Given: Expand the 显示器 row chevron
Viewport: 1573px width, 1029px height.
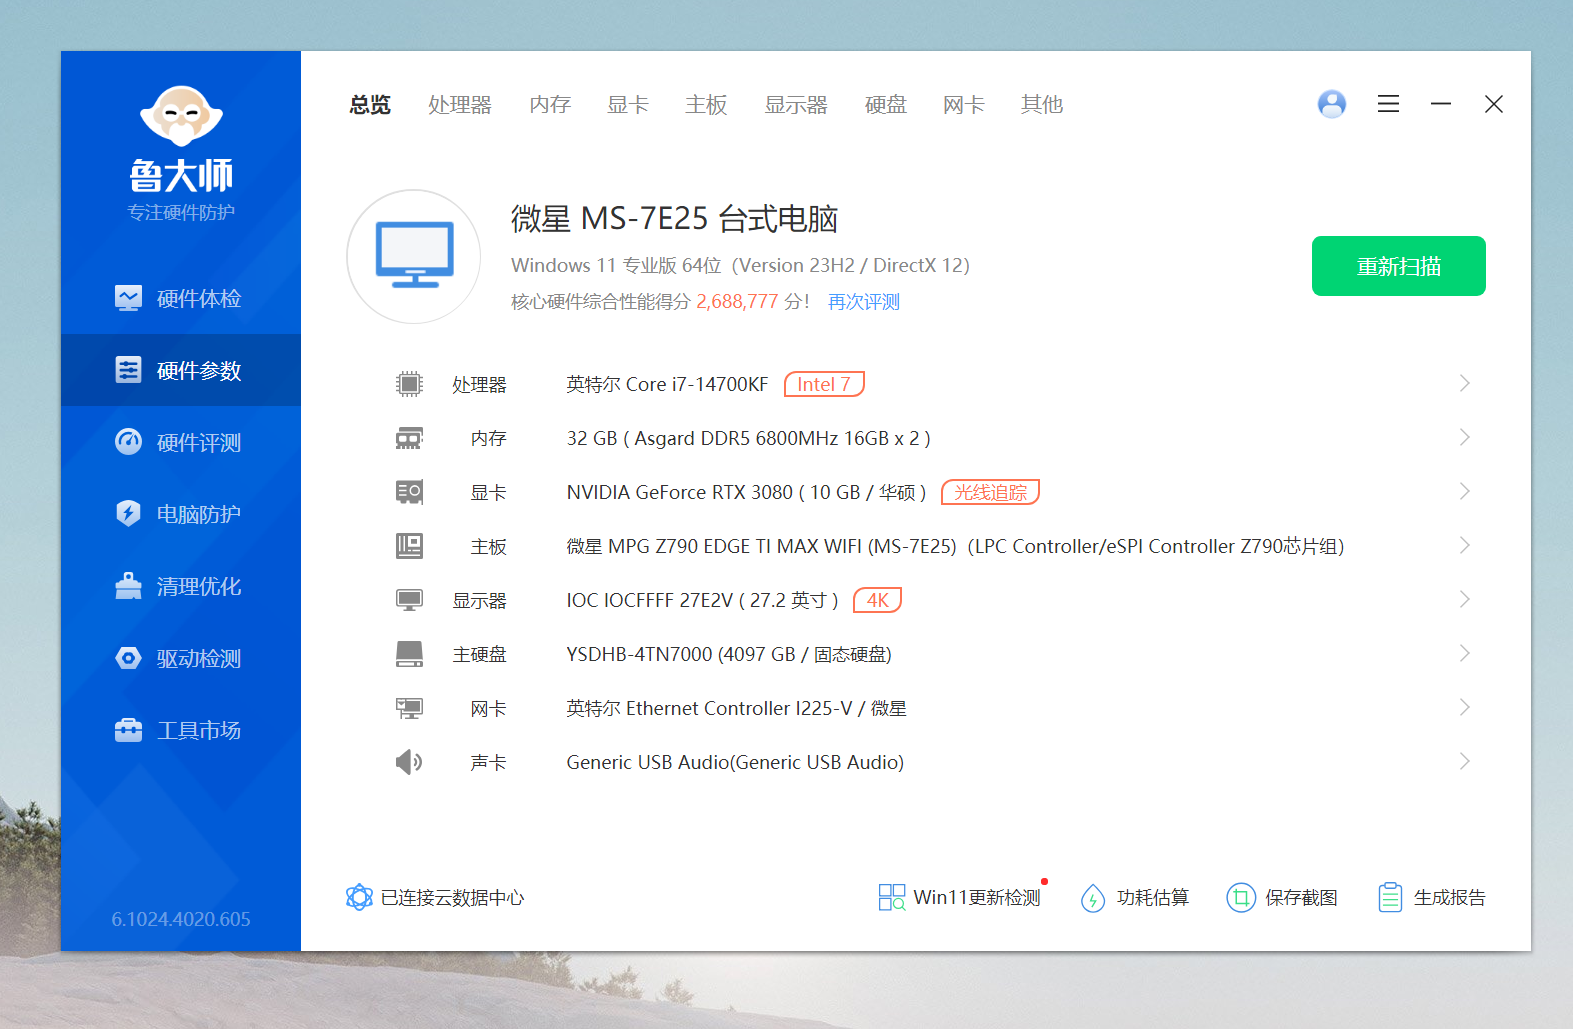Looking at the screenshot, I should 1464,600.
